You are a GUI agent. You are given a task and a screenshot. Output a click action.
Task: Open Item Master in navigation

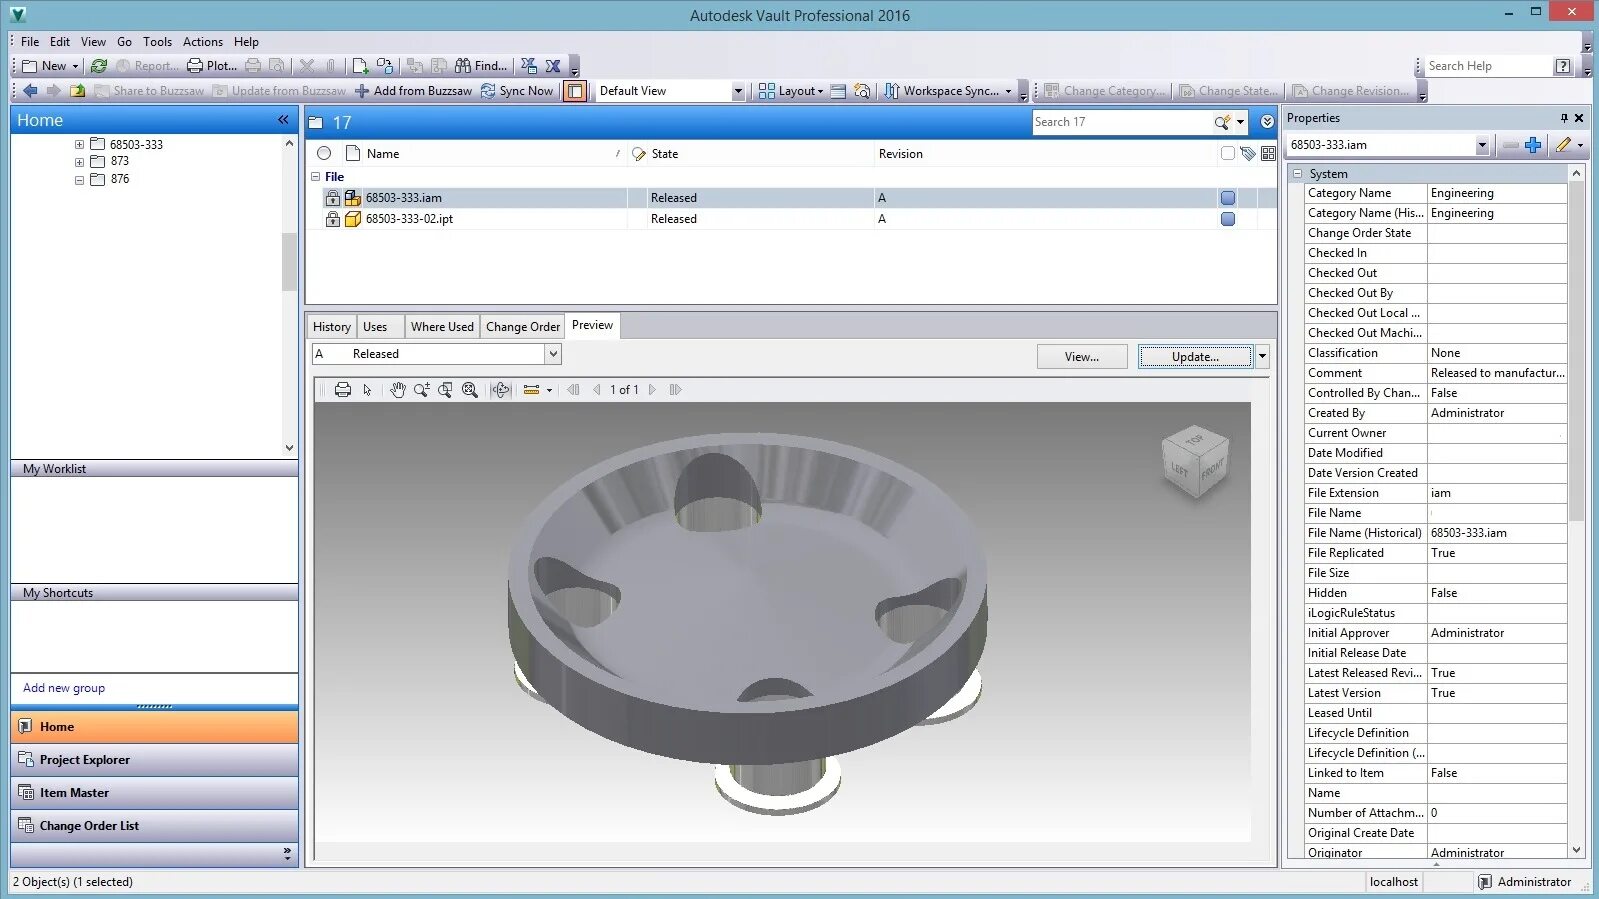154,793
